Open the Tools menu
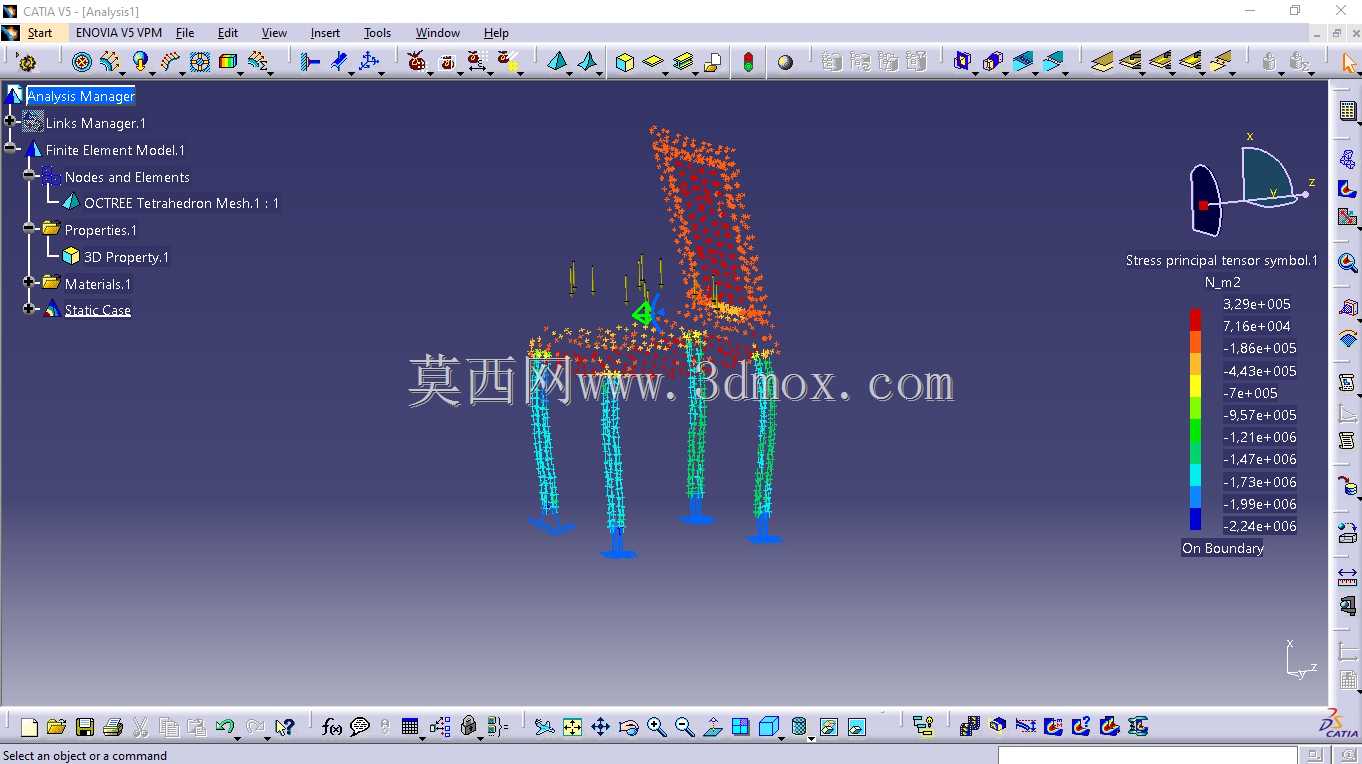 tap(377, 33)
